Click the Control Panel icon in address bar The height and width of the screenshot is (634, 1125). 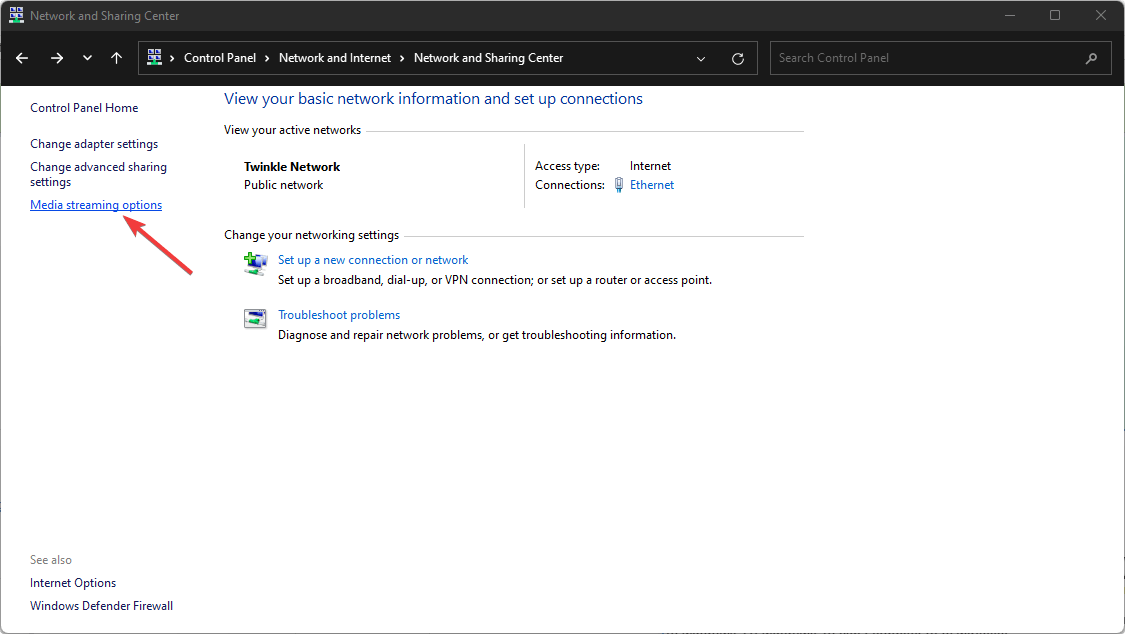point(155,58)
